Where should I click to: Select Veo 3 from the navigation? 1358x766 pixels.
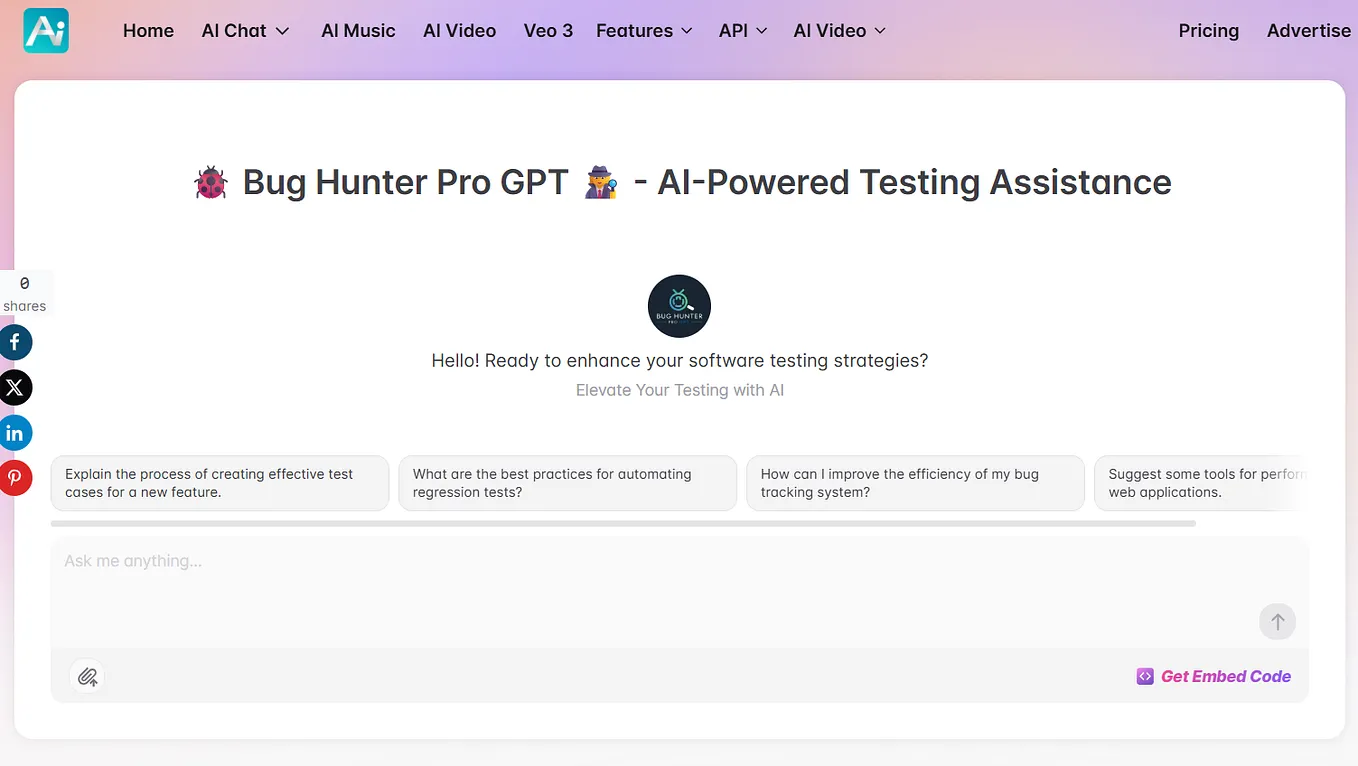coord(548,31)
